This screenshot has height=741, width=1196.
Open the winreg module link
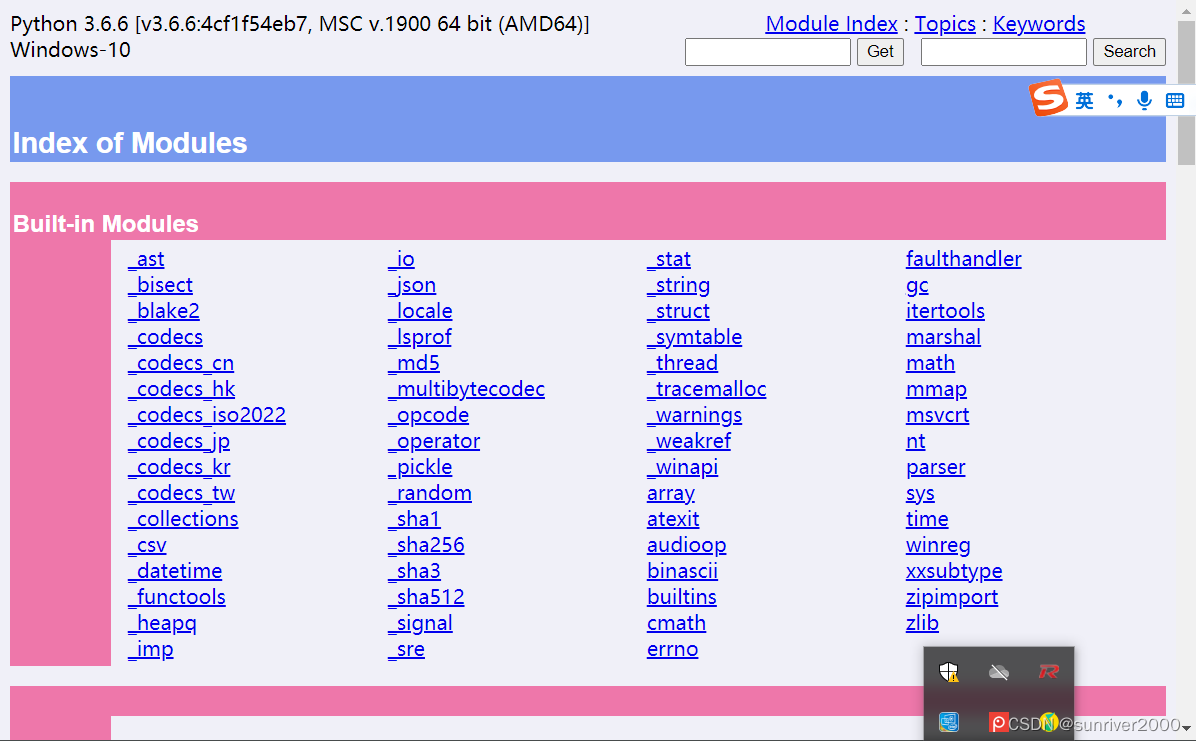pos(938,545)
